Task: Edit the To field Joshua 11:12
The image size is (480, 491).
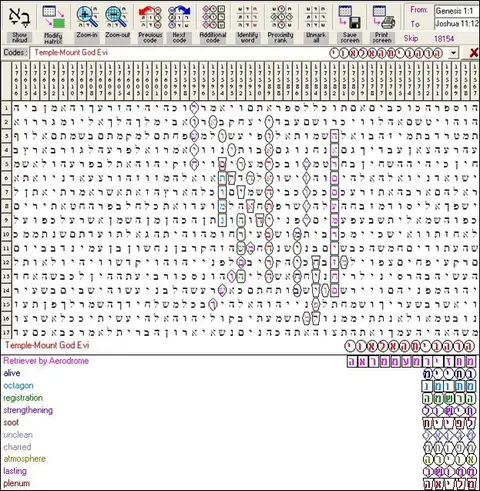Action: click(x=457, y=24)
